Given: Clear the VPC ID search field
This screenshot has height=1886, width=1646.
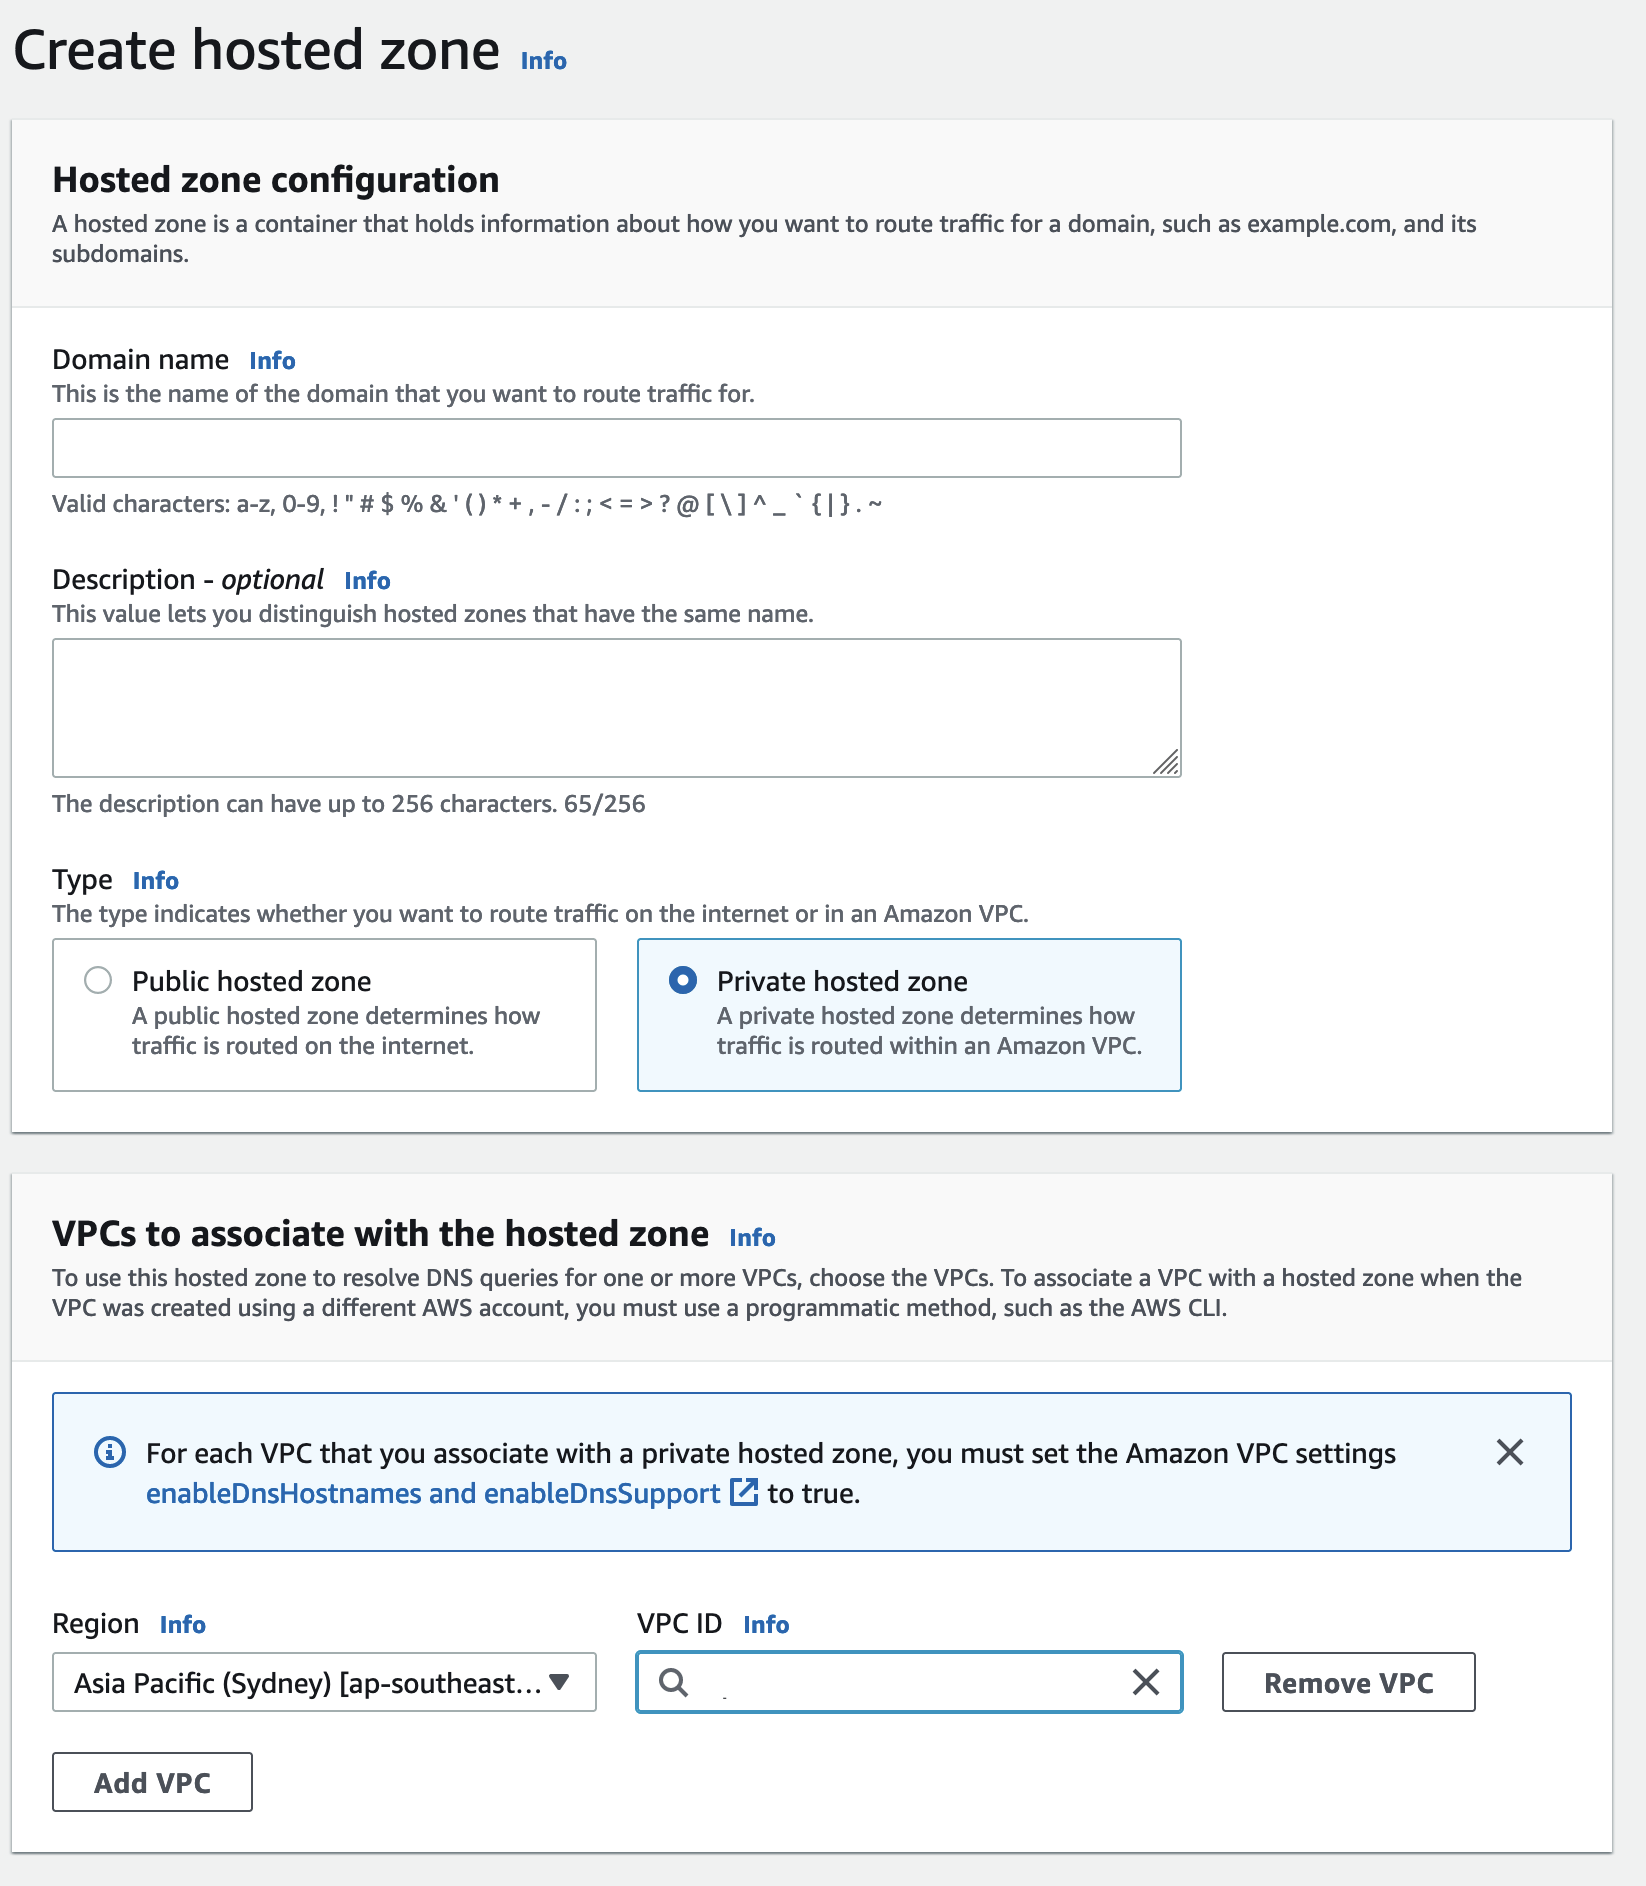Looking at the screenshot, I should 1143,1682.
